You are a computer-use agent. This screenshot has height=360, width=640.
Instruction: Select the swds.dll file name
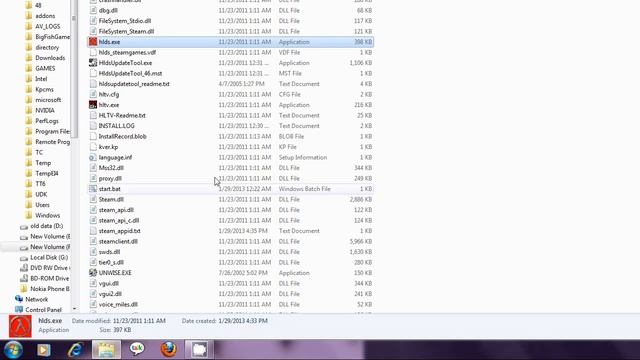coord(109,252)
